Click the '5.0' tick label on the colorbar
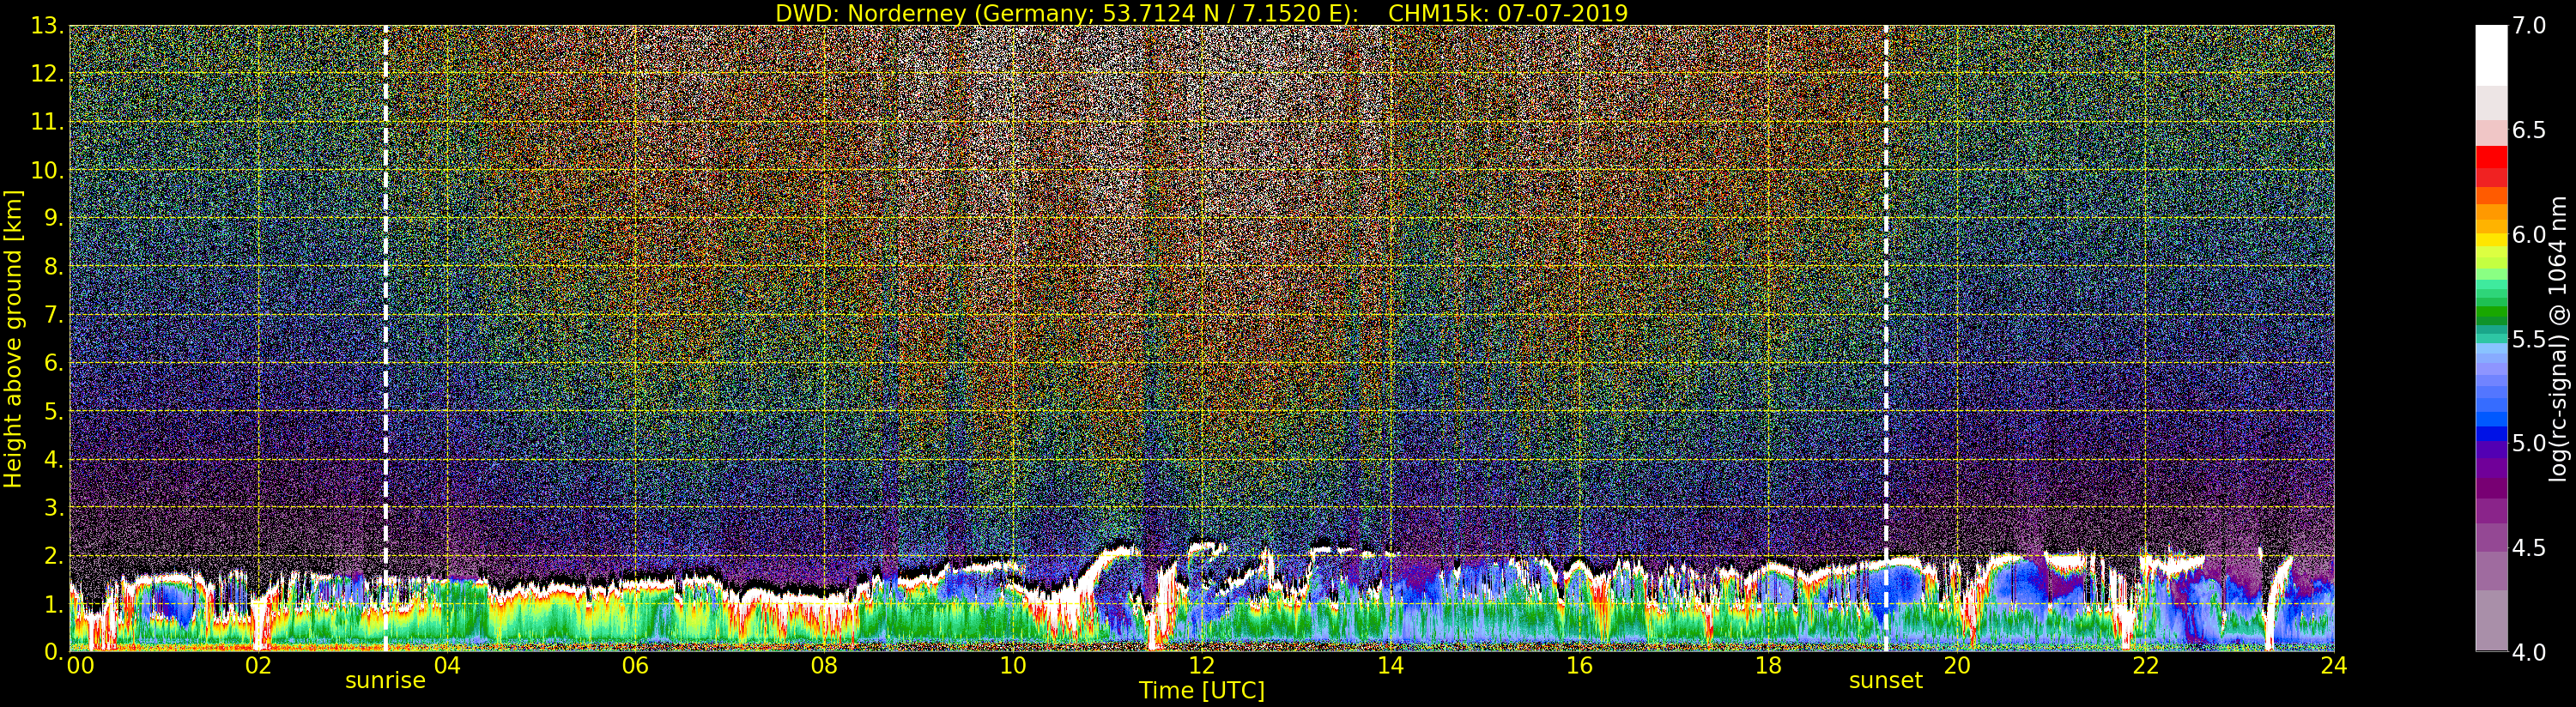This screenshot has width=2576, height=707. pos(2529,443)
